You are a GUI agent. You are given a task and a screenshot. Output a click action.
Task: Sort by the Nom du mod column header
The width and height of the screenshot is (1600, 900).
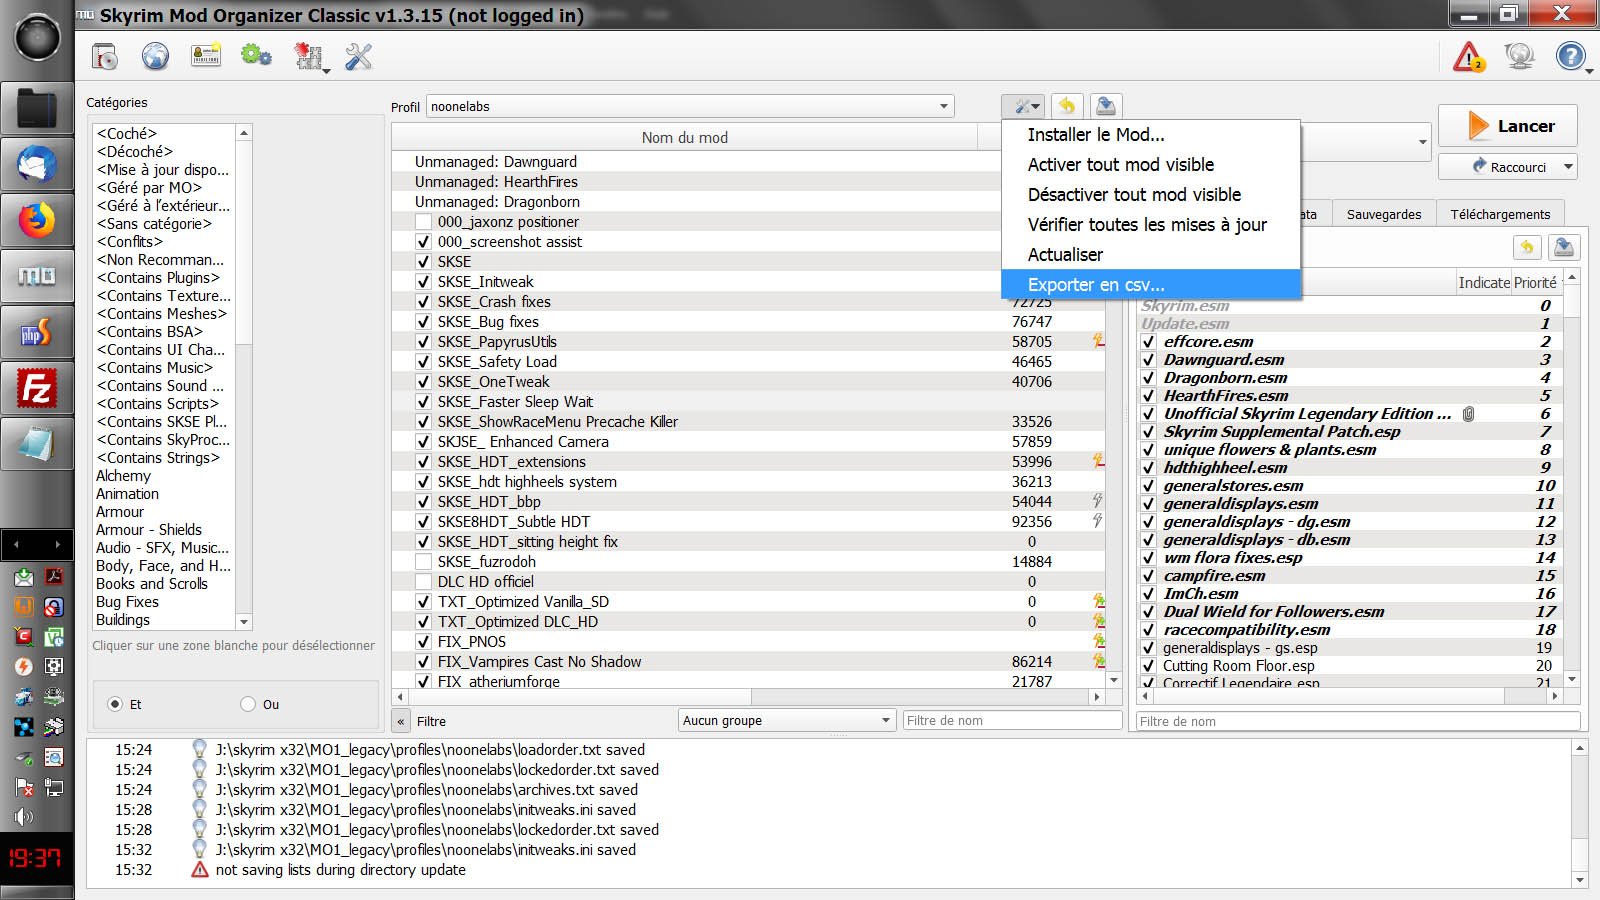[685, 138]
